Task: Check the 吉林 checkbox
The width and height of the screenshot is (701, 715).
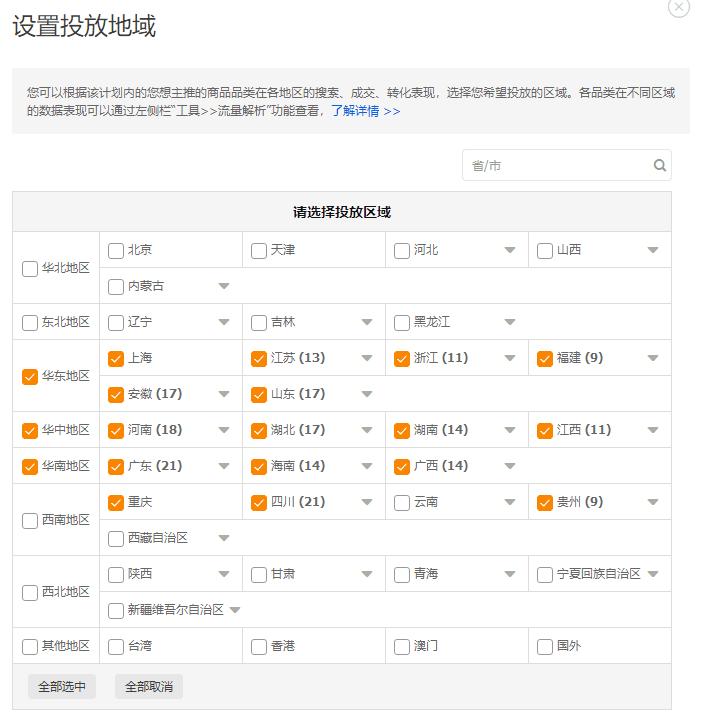Action: 259,322
